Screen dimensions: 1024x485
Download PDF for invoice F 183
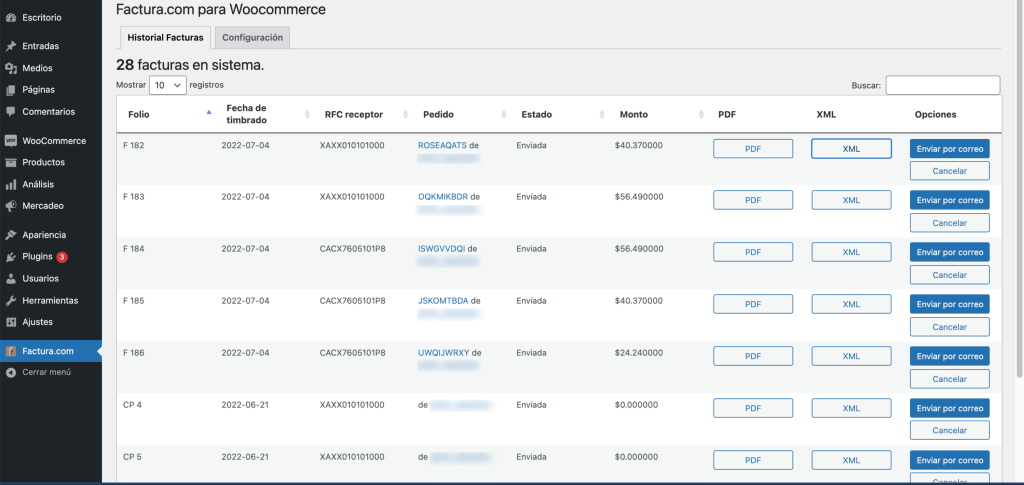(x=753, y=200)
